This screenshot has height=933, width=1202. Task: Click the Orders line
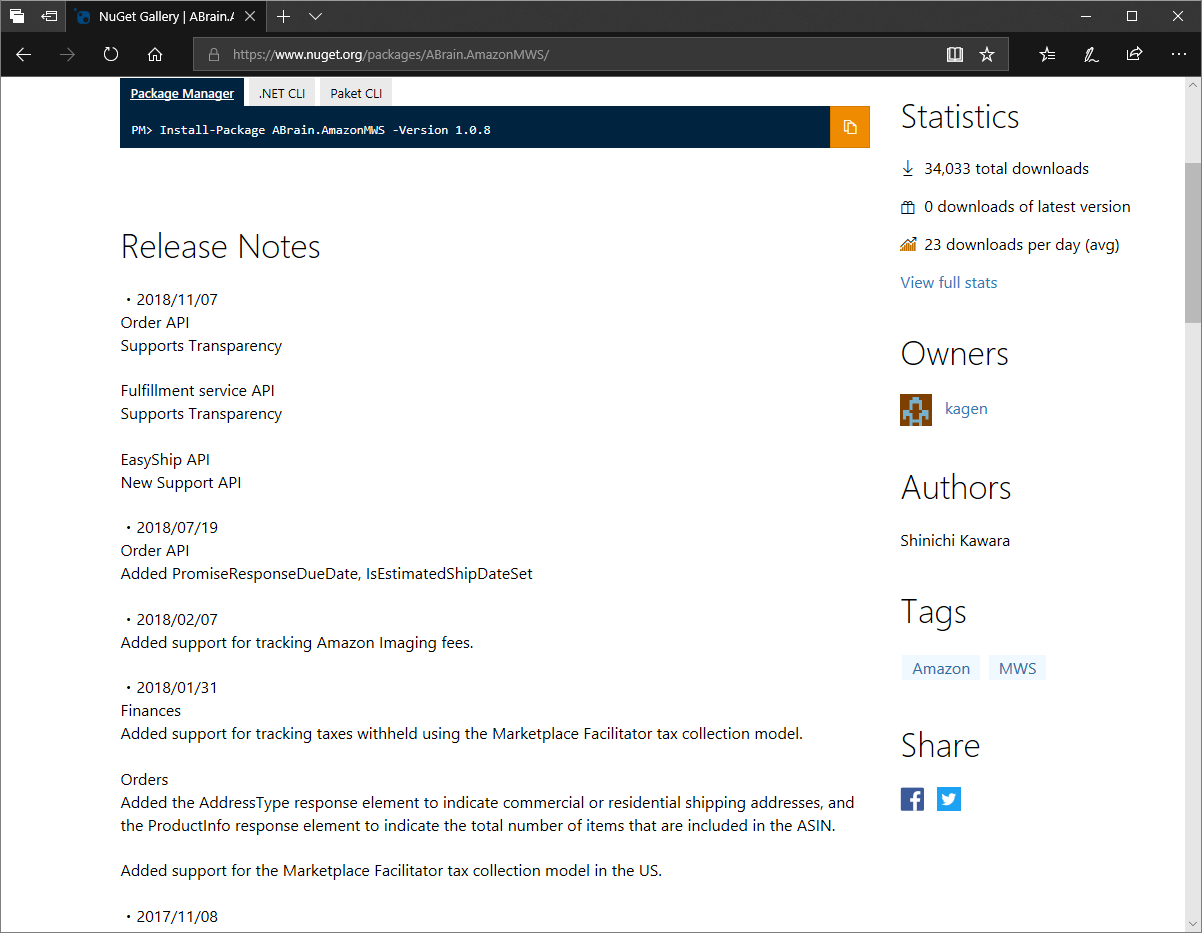point(144,780)
